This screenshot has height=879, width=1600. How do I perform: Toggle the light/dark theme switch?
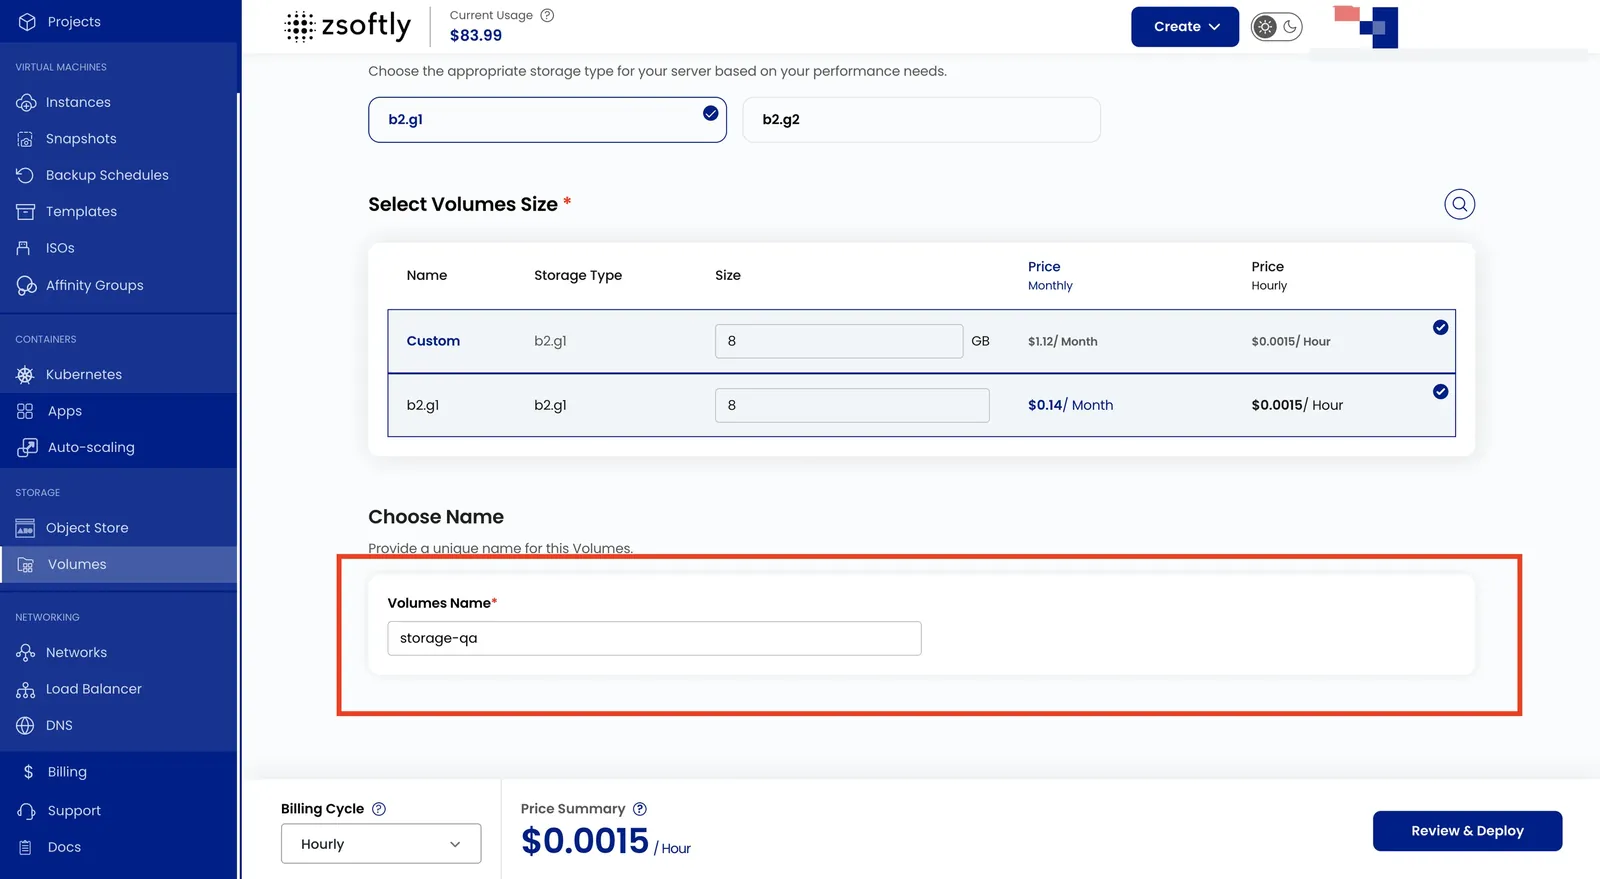[1277, 27]
